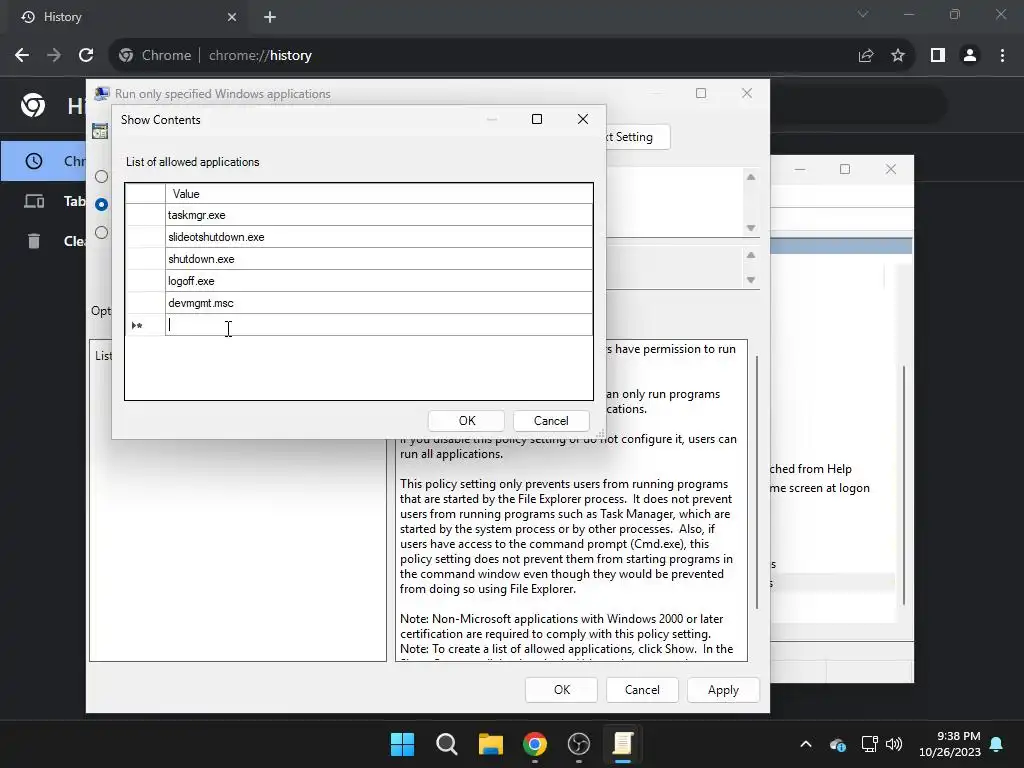Click the policy window OK button
Image resolution: width=1024 pixels, height=768 pixels.
tap(562, 690)
